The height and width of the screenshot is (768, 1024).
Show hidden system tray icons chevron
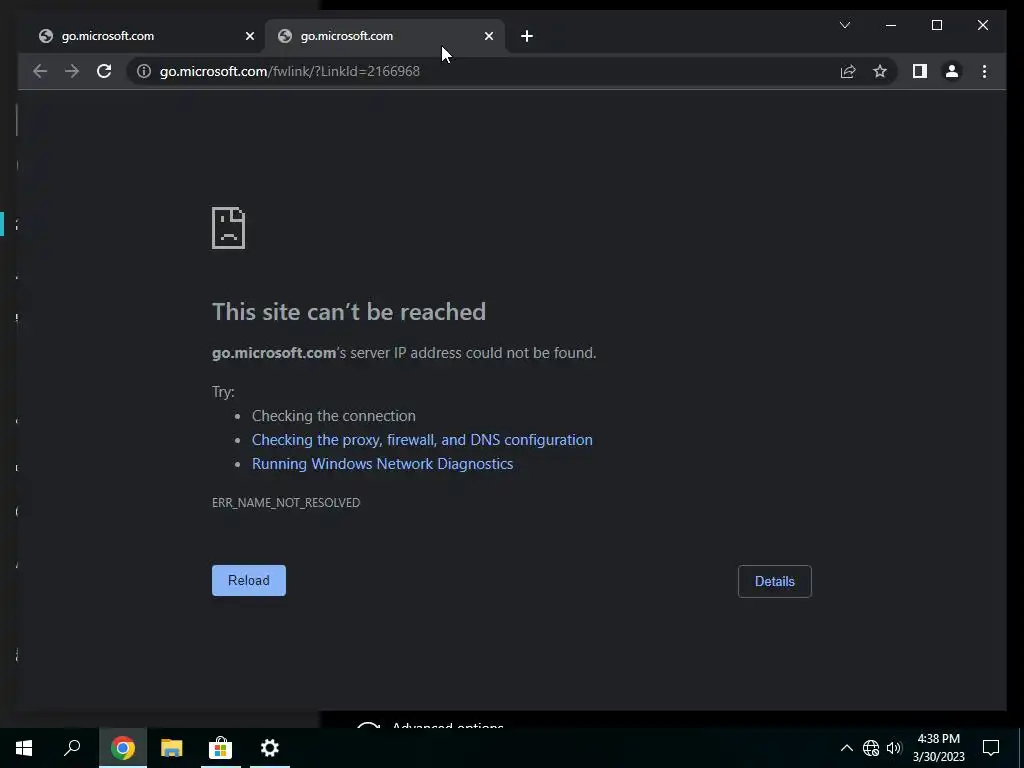tap(846, 748)
